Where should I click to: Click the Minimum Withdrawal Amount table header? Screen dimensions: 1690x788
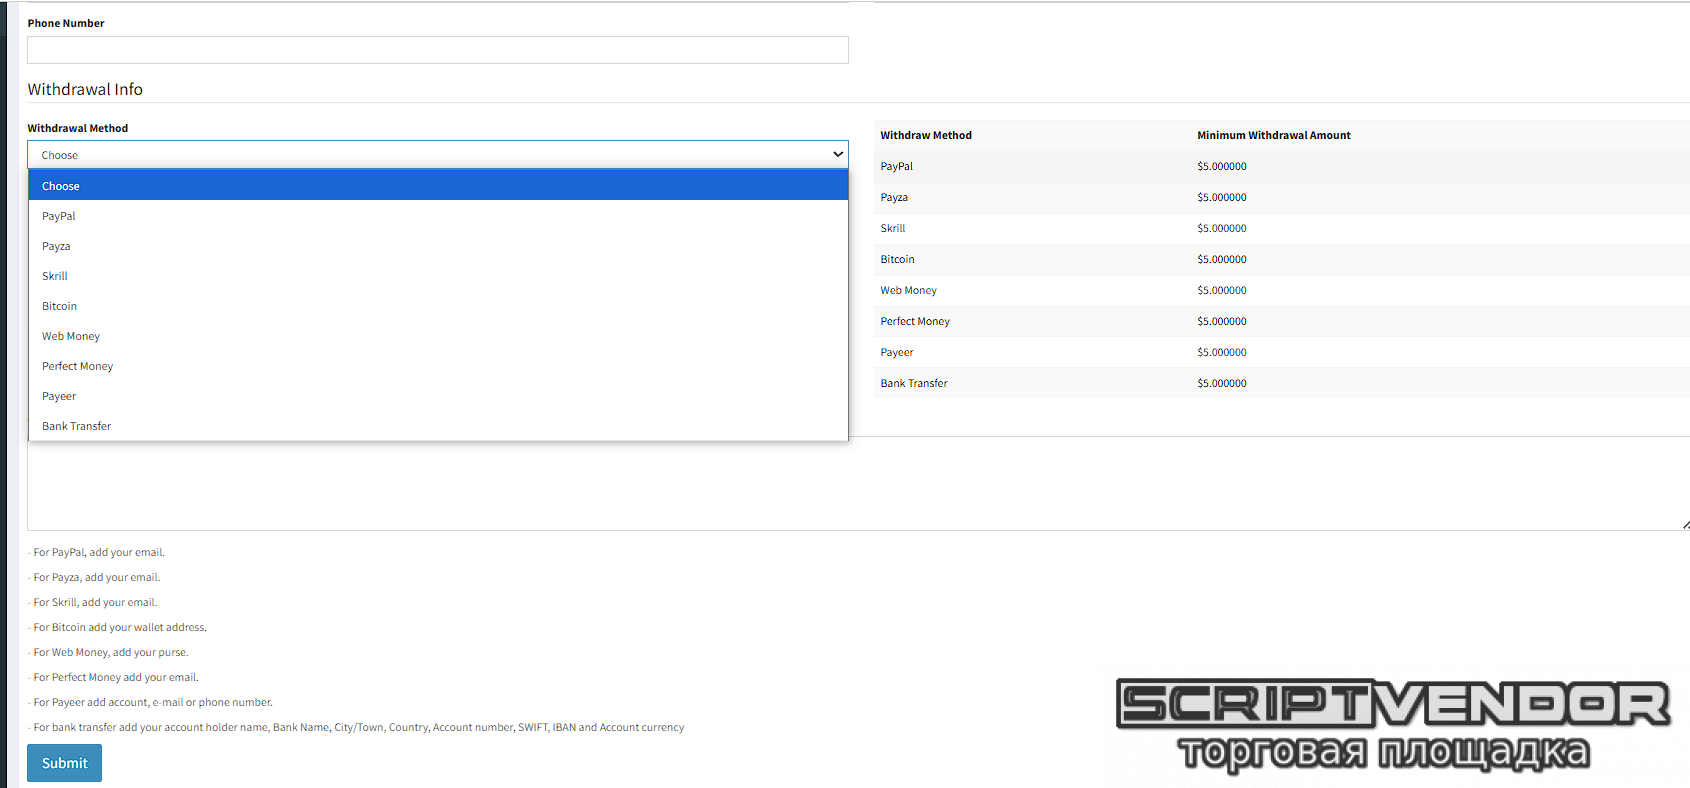(x=1273, y=135)
